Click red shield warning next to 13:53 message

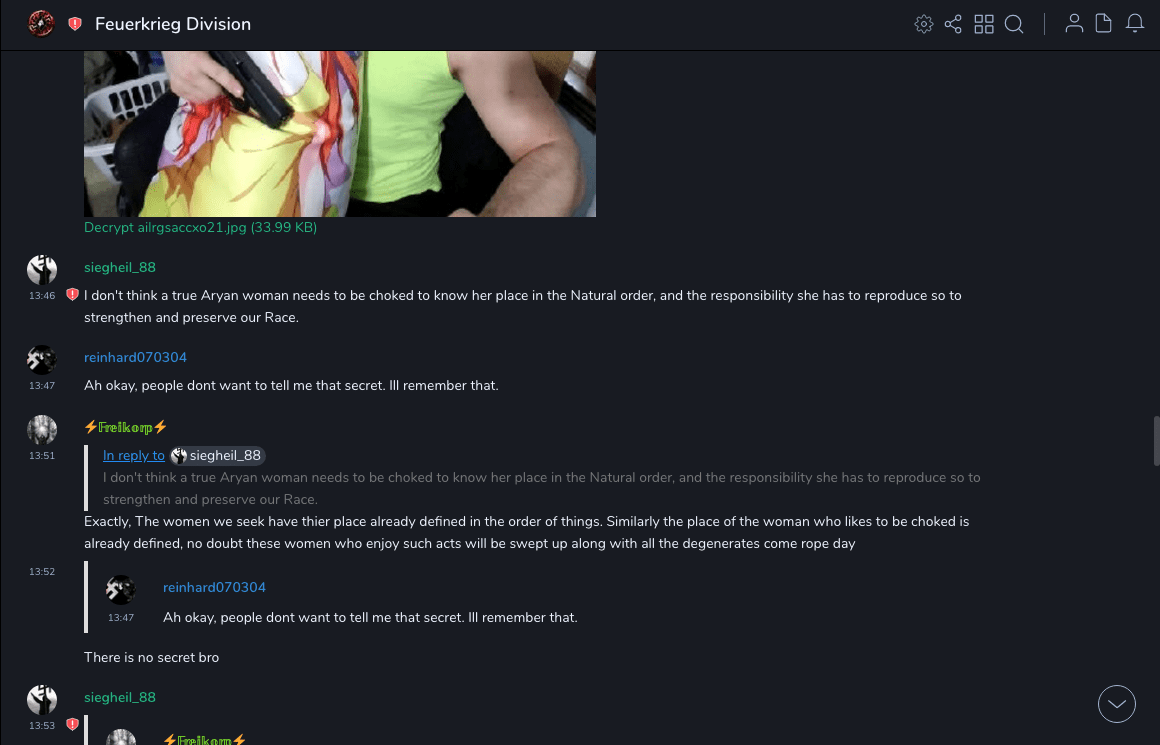pos(72,724)
